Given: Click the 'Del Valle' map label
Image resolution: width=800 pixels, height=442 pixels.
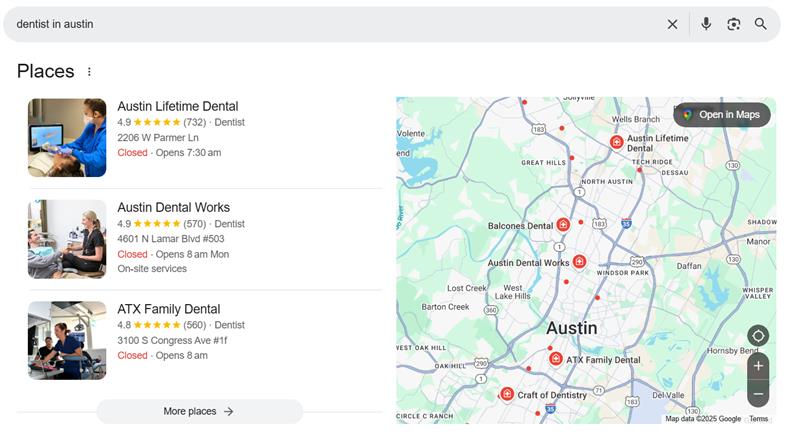Looking at the screenshot, I should [x=668, y=395].
